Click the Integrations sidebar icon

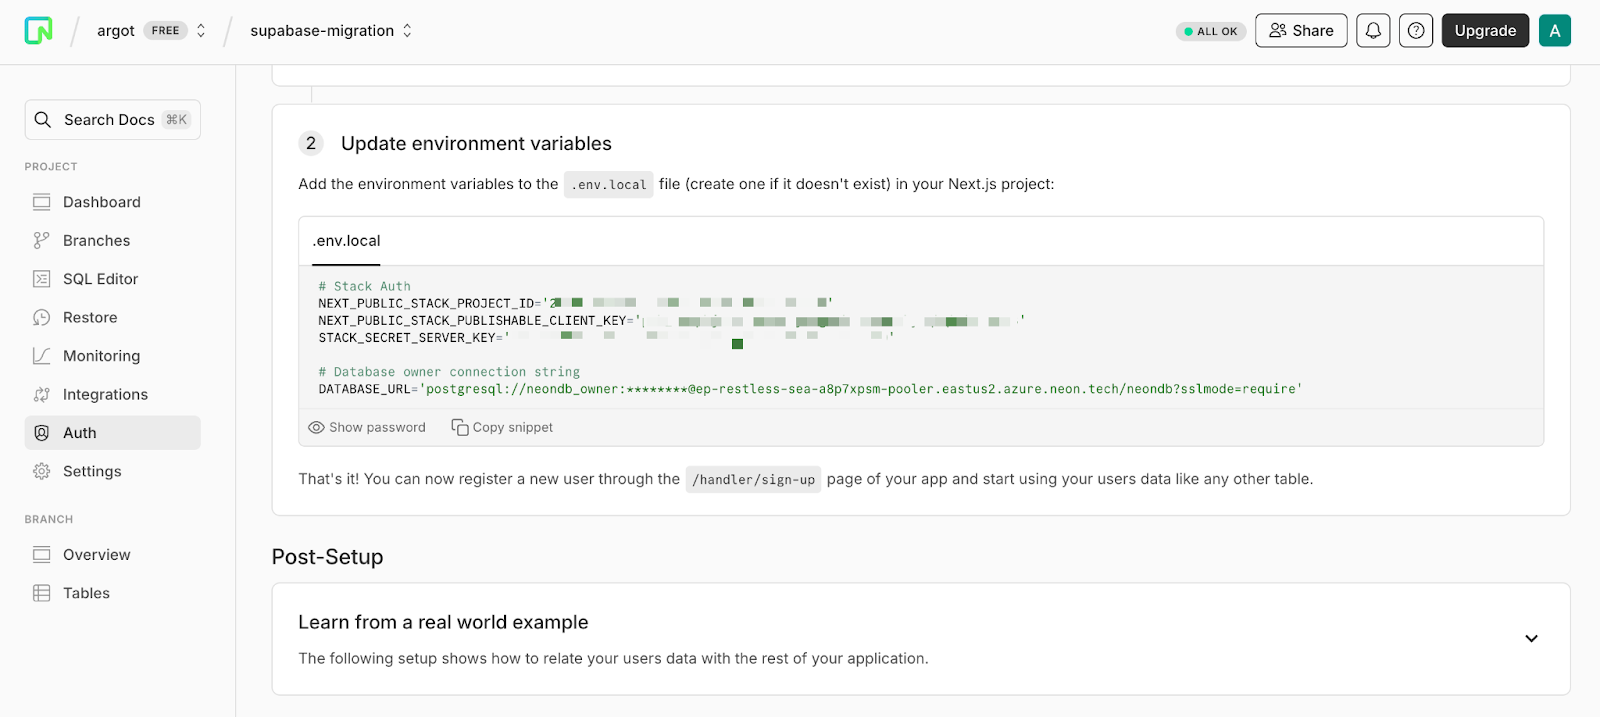(x=41, y=395)
